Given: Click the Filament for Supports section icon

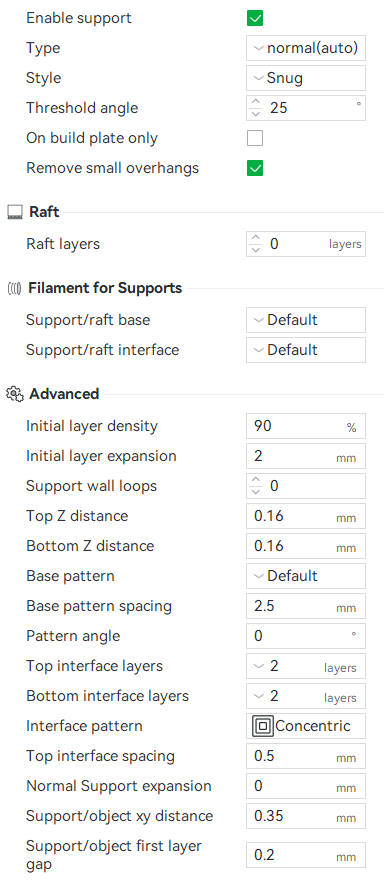Looking at the screenshot, I should pyautogui.click(x=14, y=289).
